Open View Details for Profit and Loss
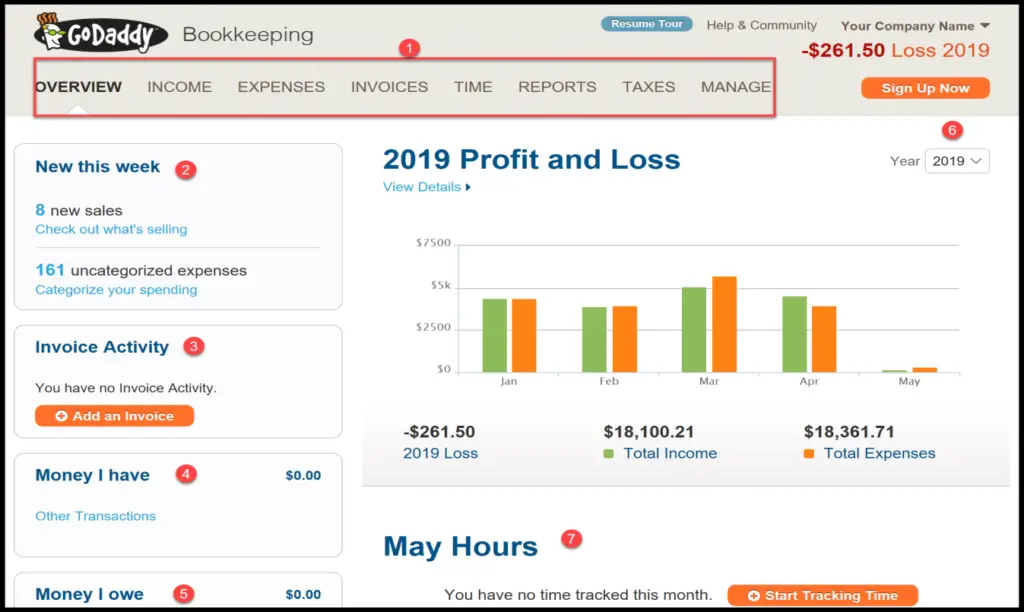This screenshot has height=612, width=1024. click(x=426, y=187)
